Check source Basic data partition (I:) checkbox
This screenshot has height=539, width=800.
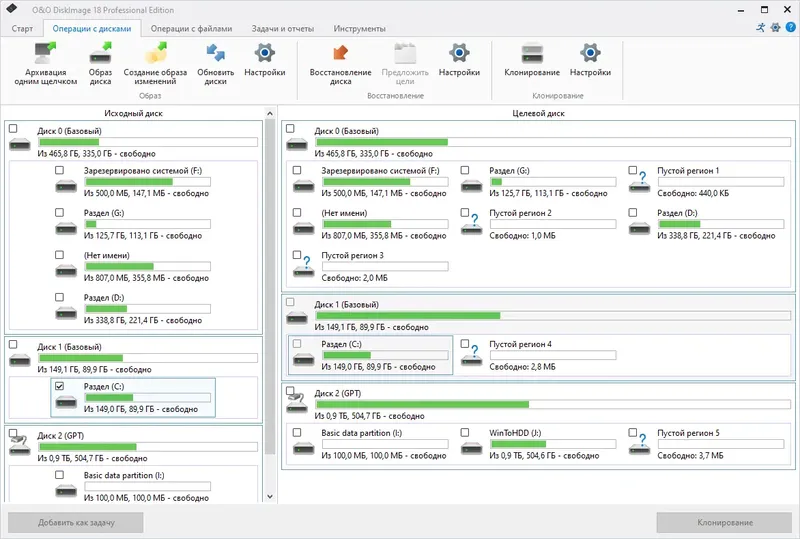point(60,475)
